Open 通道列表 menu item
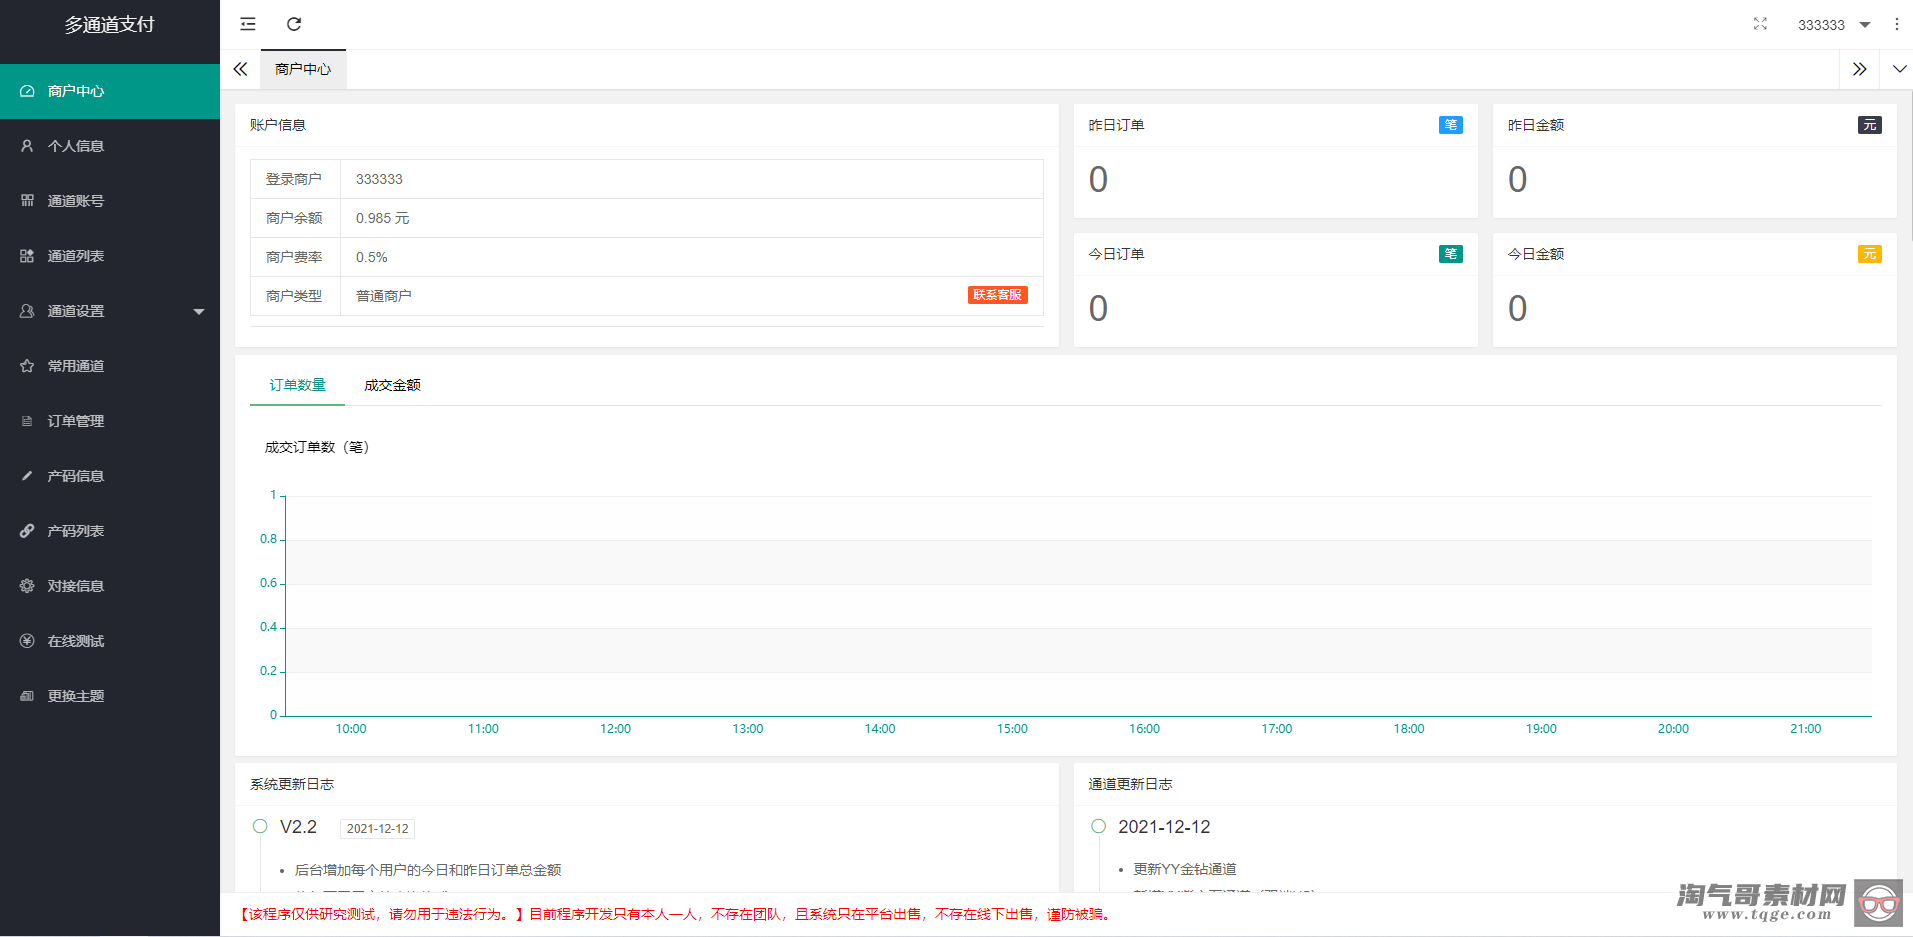The image size is (1913, 937). point(110,256)
